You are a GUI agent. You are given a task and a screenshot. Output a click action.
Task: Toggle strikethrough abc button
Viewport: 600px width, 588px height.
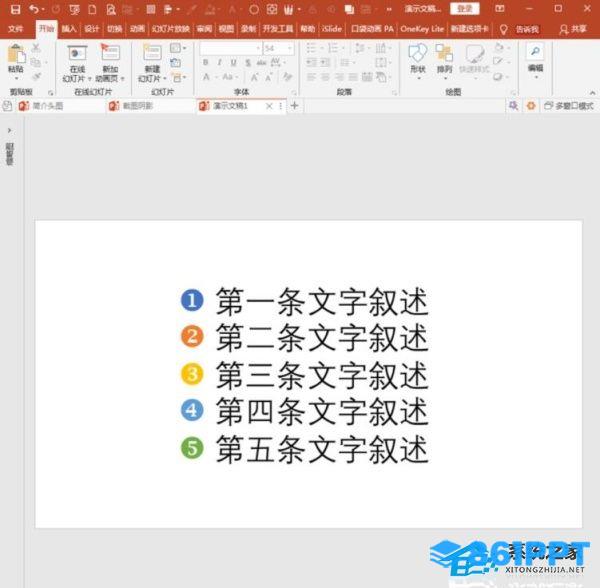(x=261, y=63)
